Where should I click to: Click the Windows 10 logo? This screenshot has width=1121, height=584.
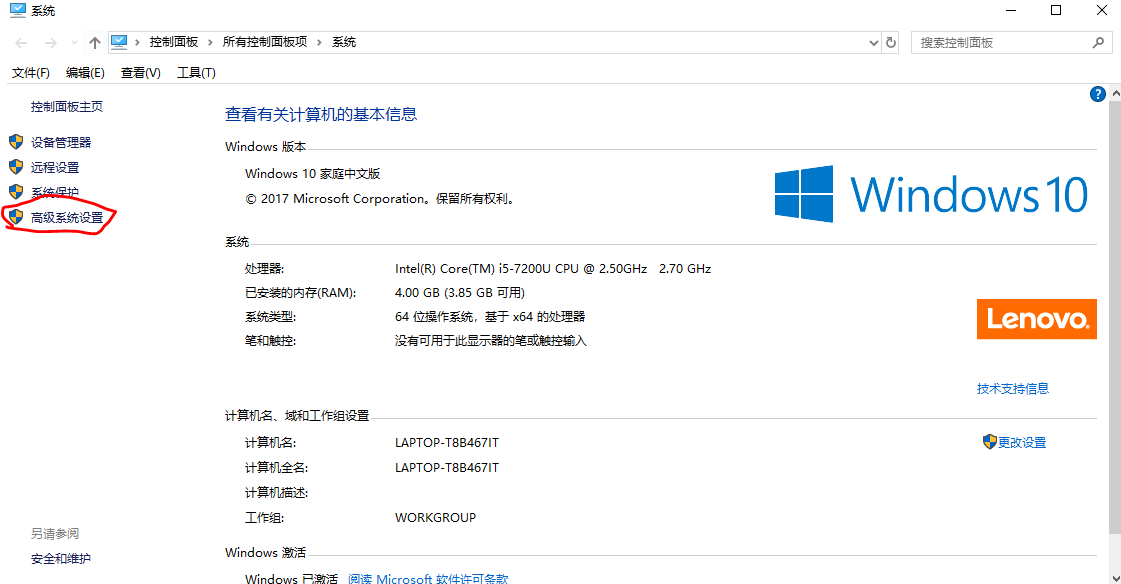932,194
